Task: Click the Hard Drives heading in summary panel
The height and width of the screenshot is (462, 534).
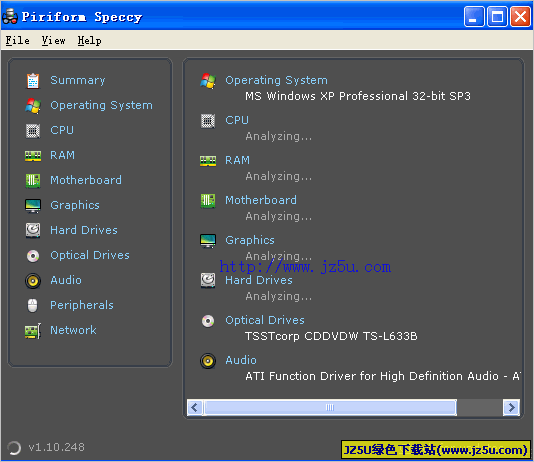Action: point(259,280)
